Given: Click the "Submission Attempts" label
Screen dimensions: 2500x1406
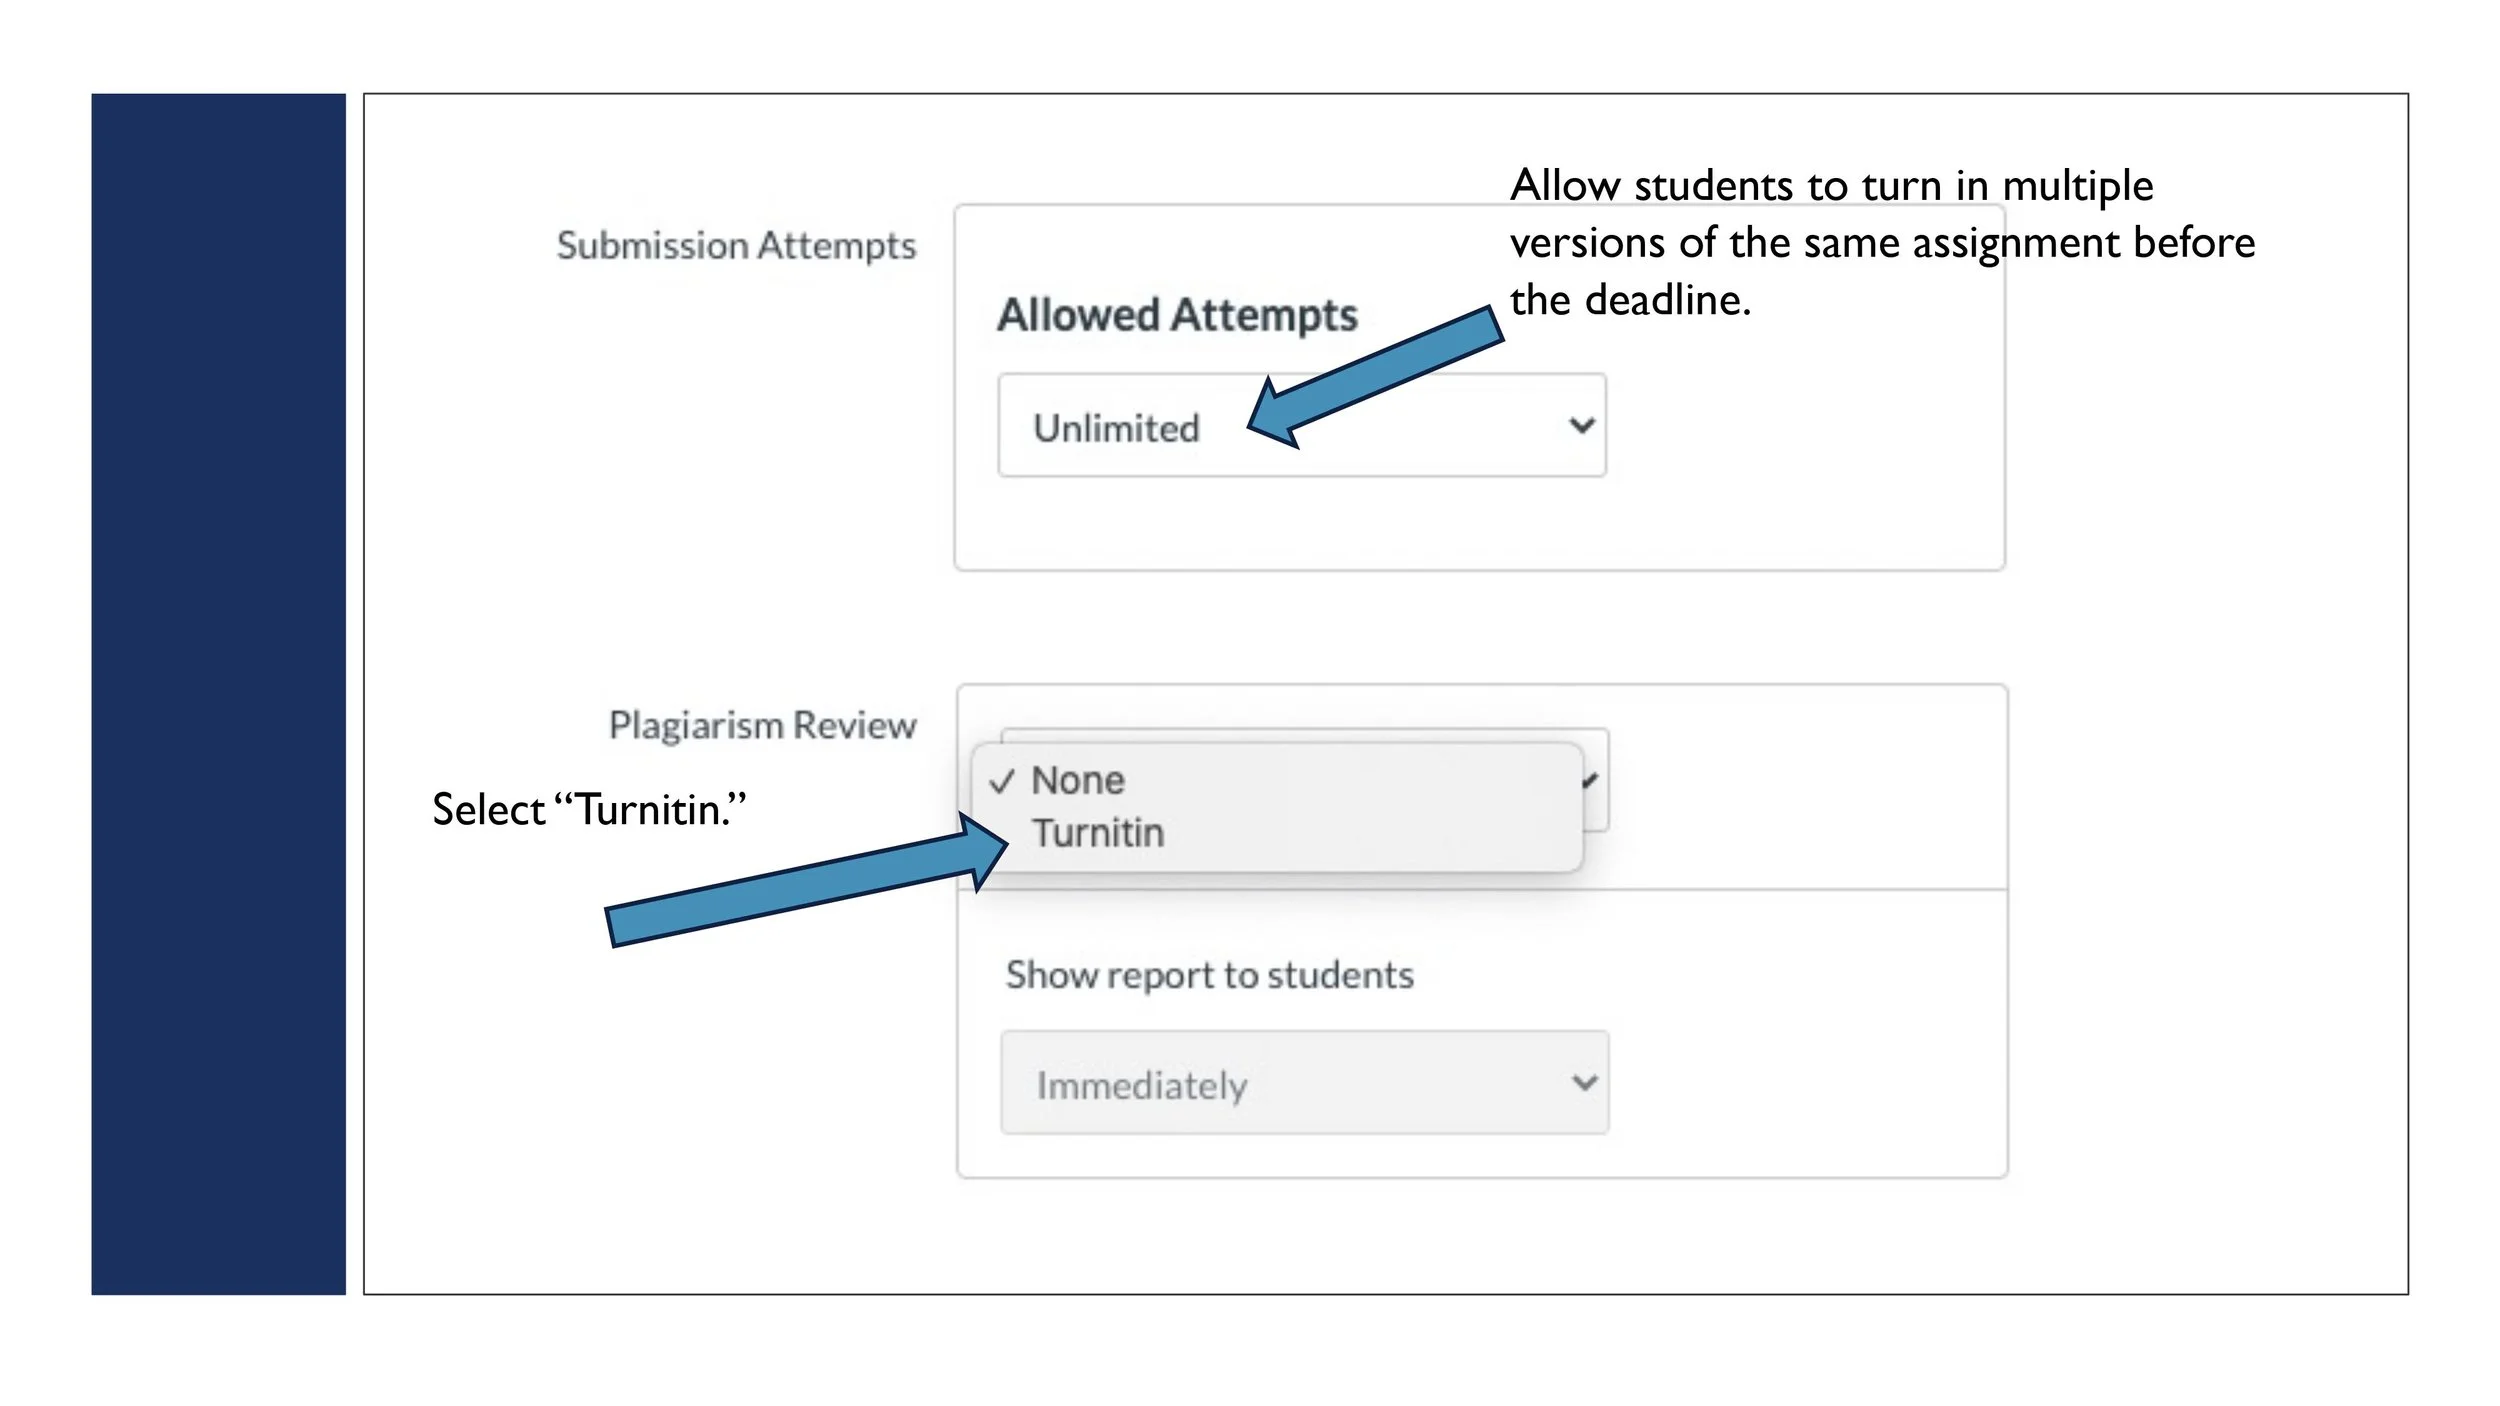Looking at the screenshot, I should 736,246.
